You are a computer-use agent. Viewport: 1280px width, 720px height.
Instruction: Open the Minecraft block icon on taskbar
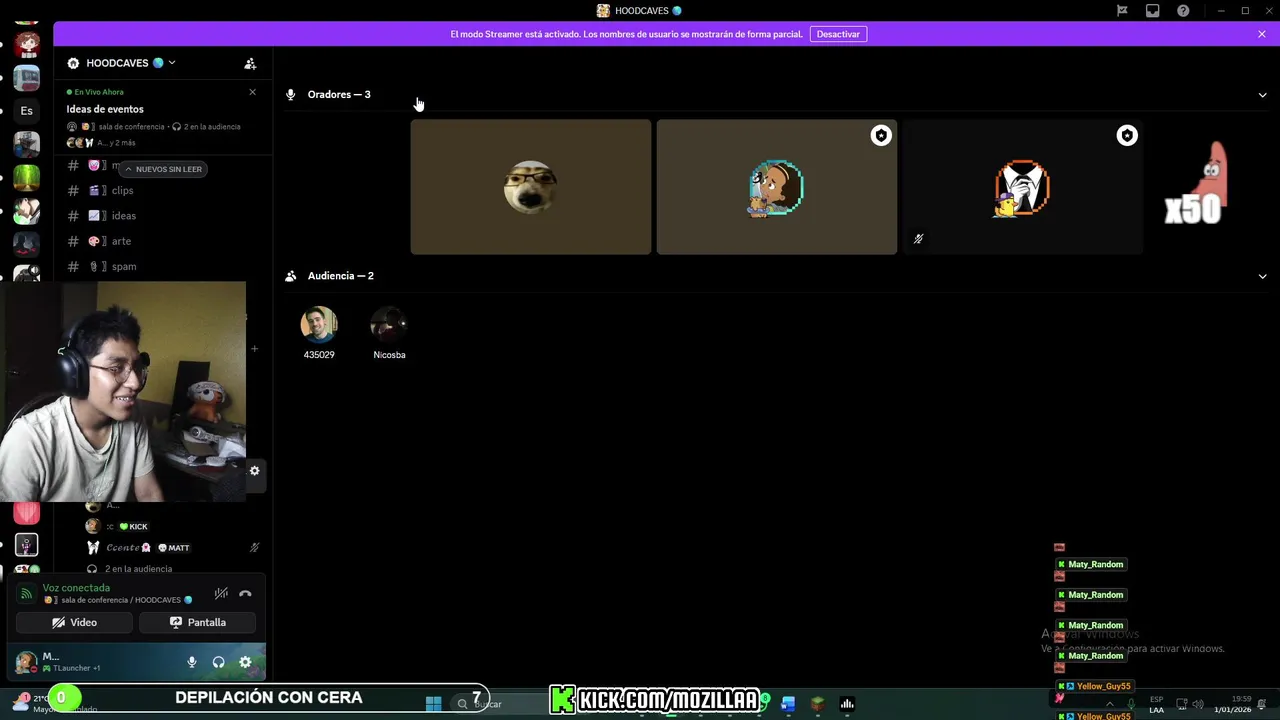pyautogui.click(x=817, y=704)
